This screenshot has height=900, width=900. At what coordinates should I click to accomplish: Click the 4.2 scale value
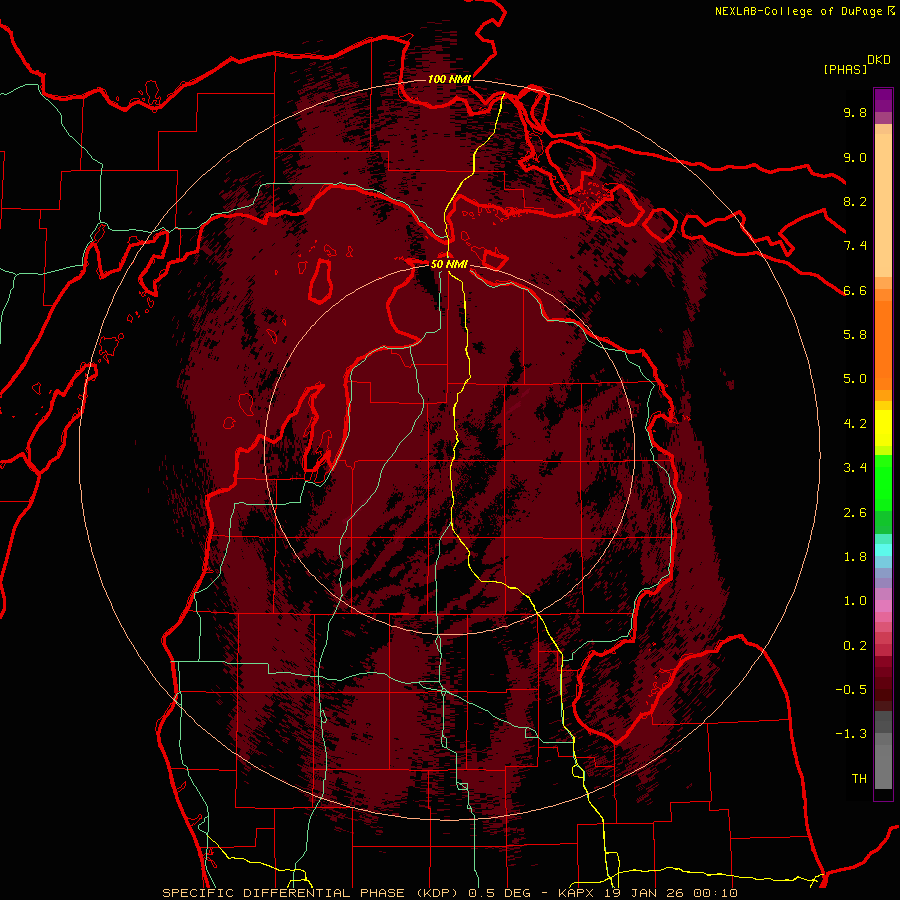855,424
